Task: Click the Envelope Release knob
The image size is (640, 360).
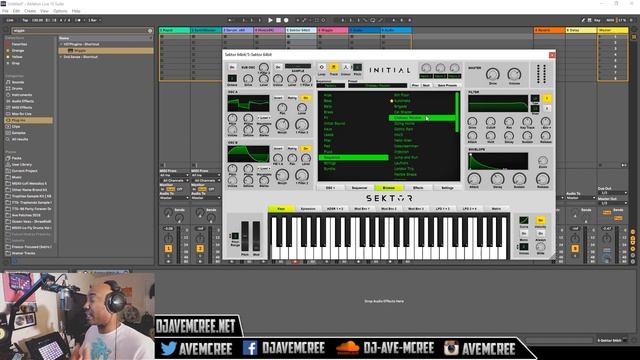Action: [542, 178]
